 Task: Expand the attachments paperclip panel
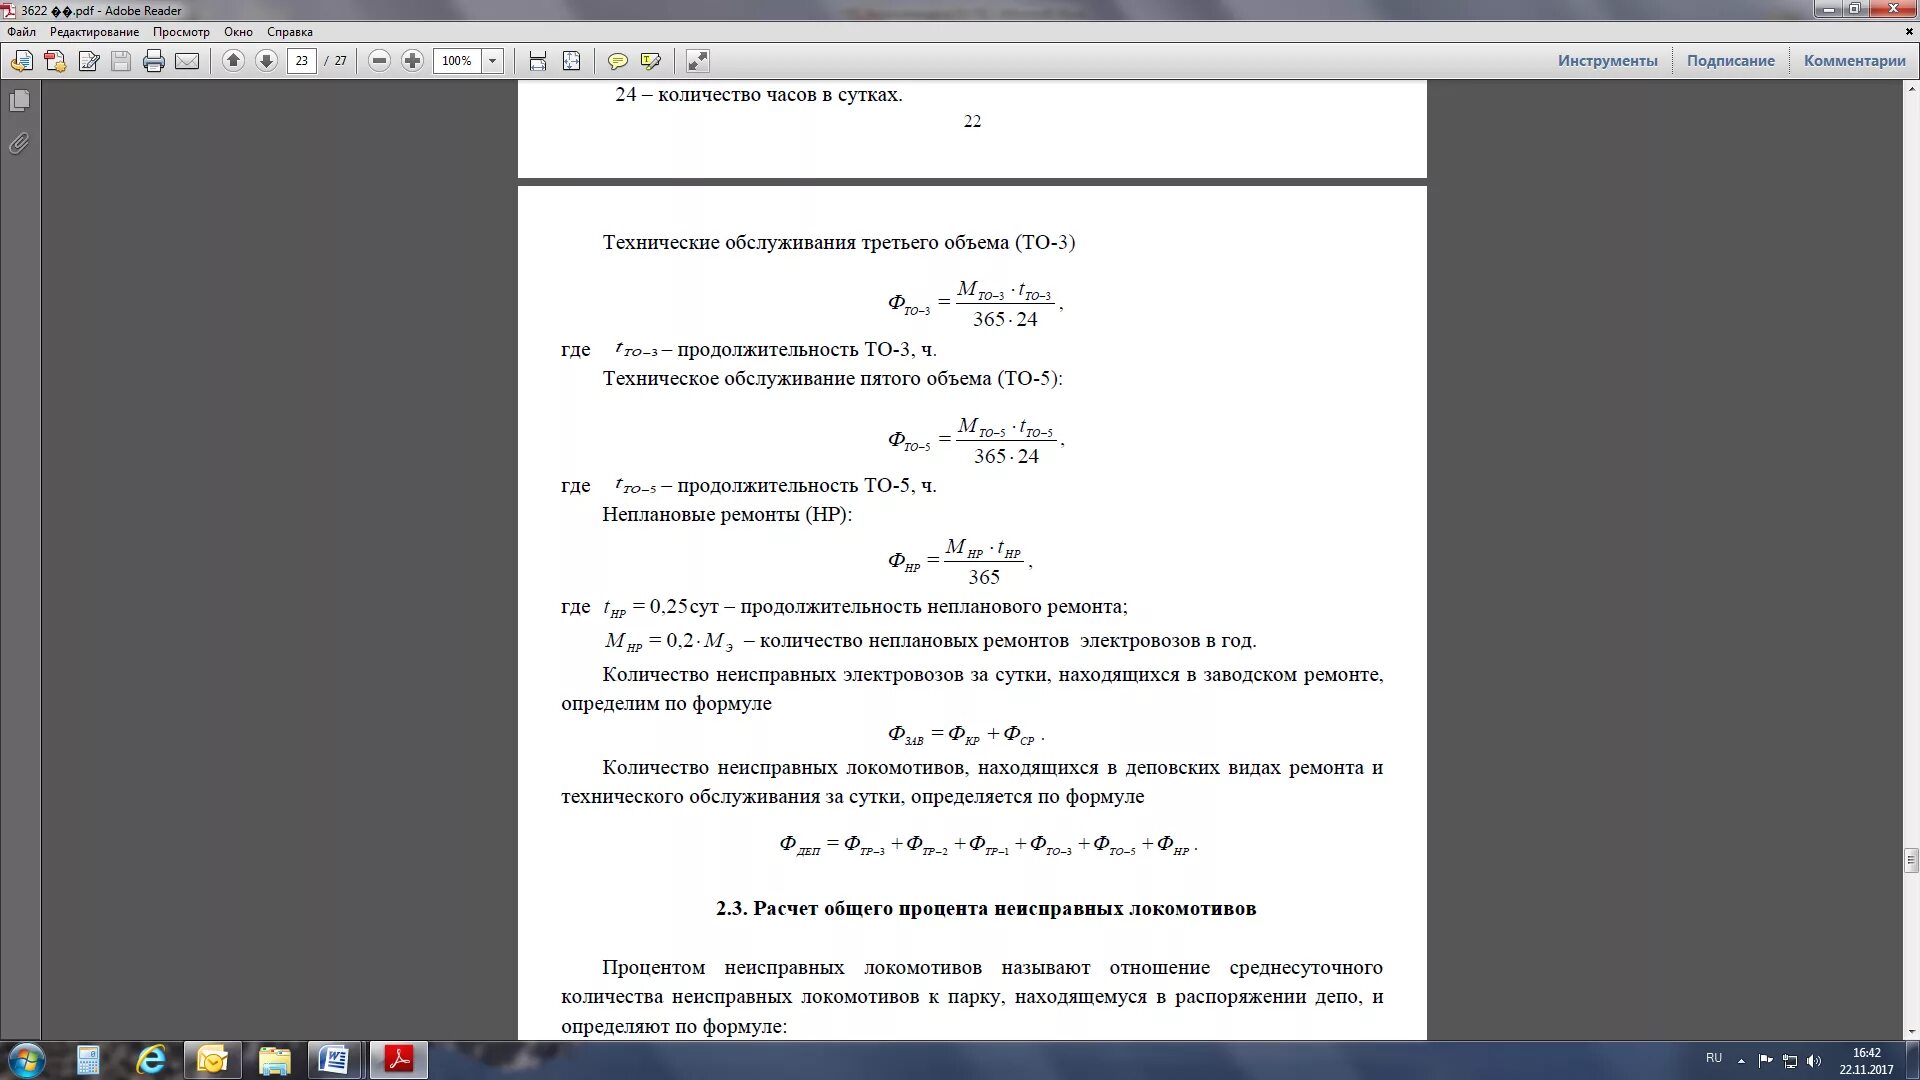pos(19,144)
